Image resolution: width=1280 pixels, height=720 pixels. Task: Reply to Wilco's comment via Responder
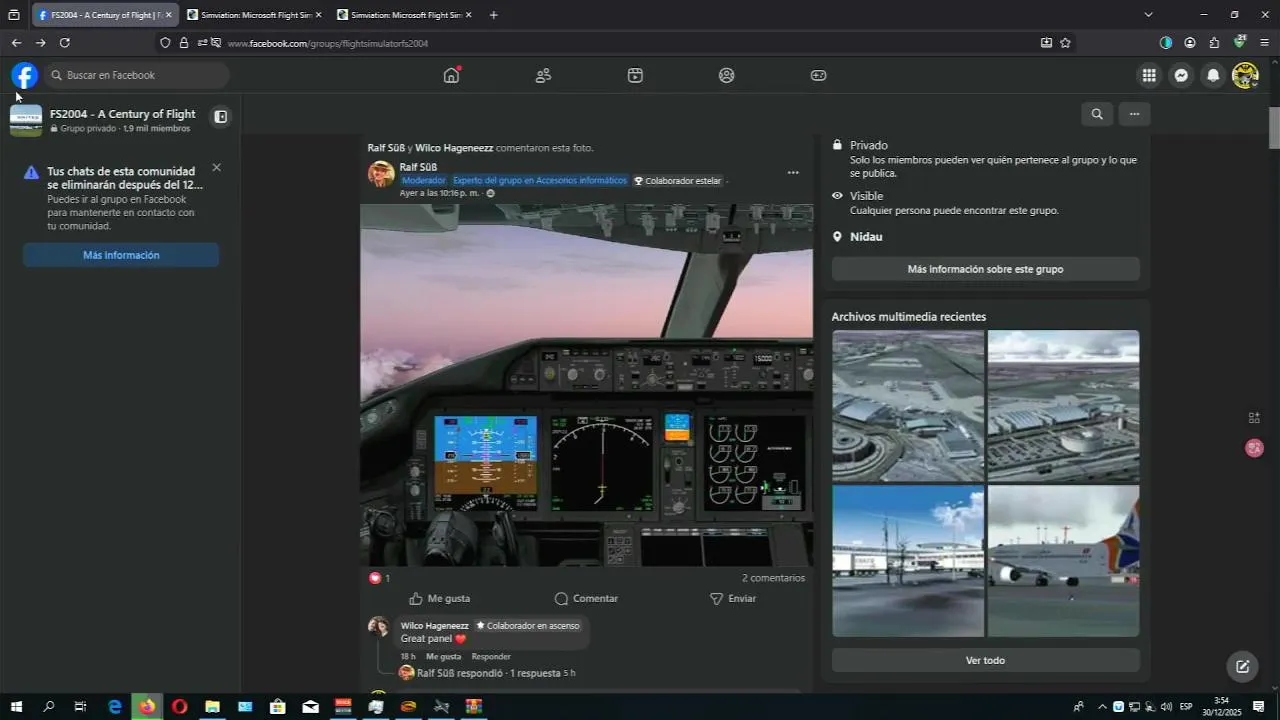click(491, 656)
